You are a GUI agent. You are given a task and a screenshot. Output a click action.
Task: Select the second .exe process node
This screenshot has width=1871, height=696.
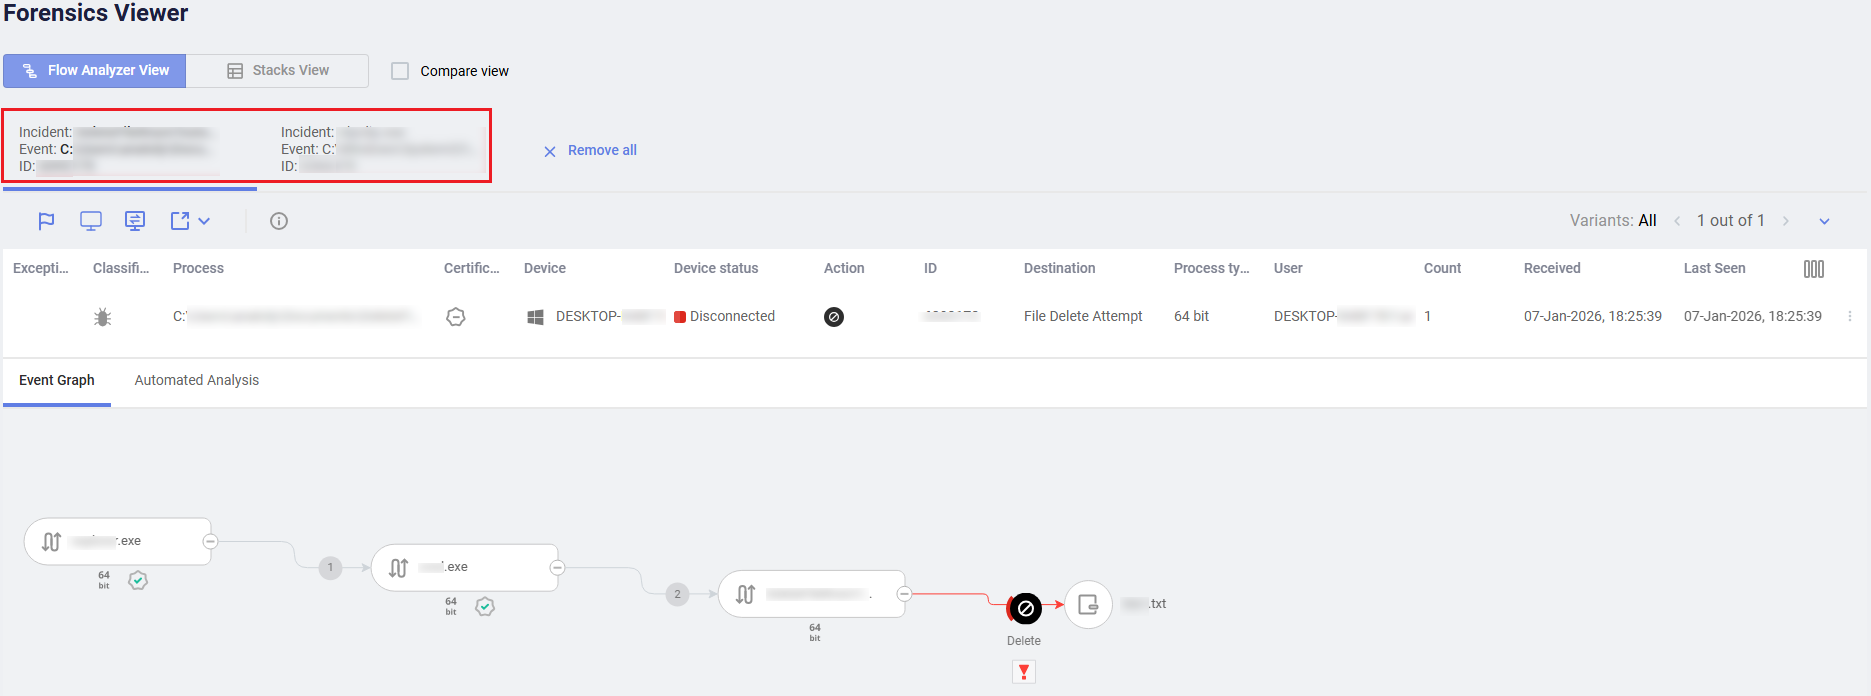[x=465, y=567]
